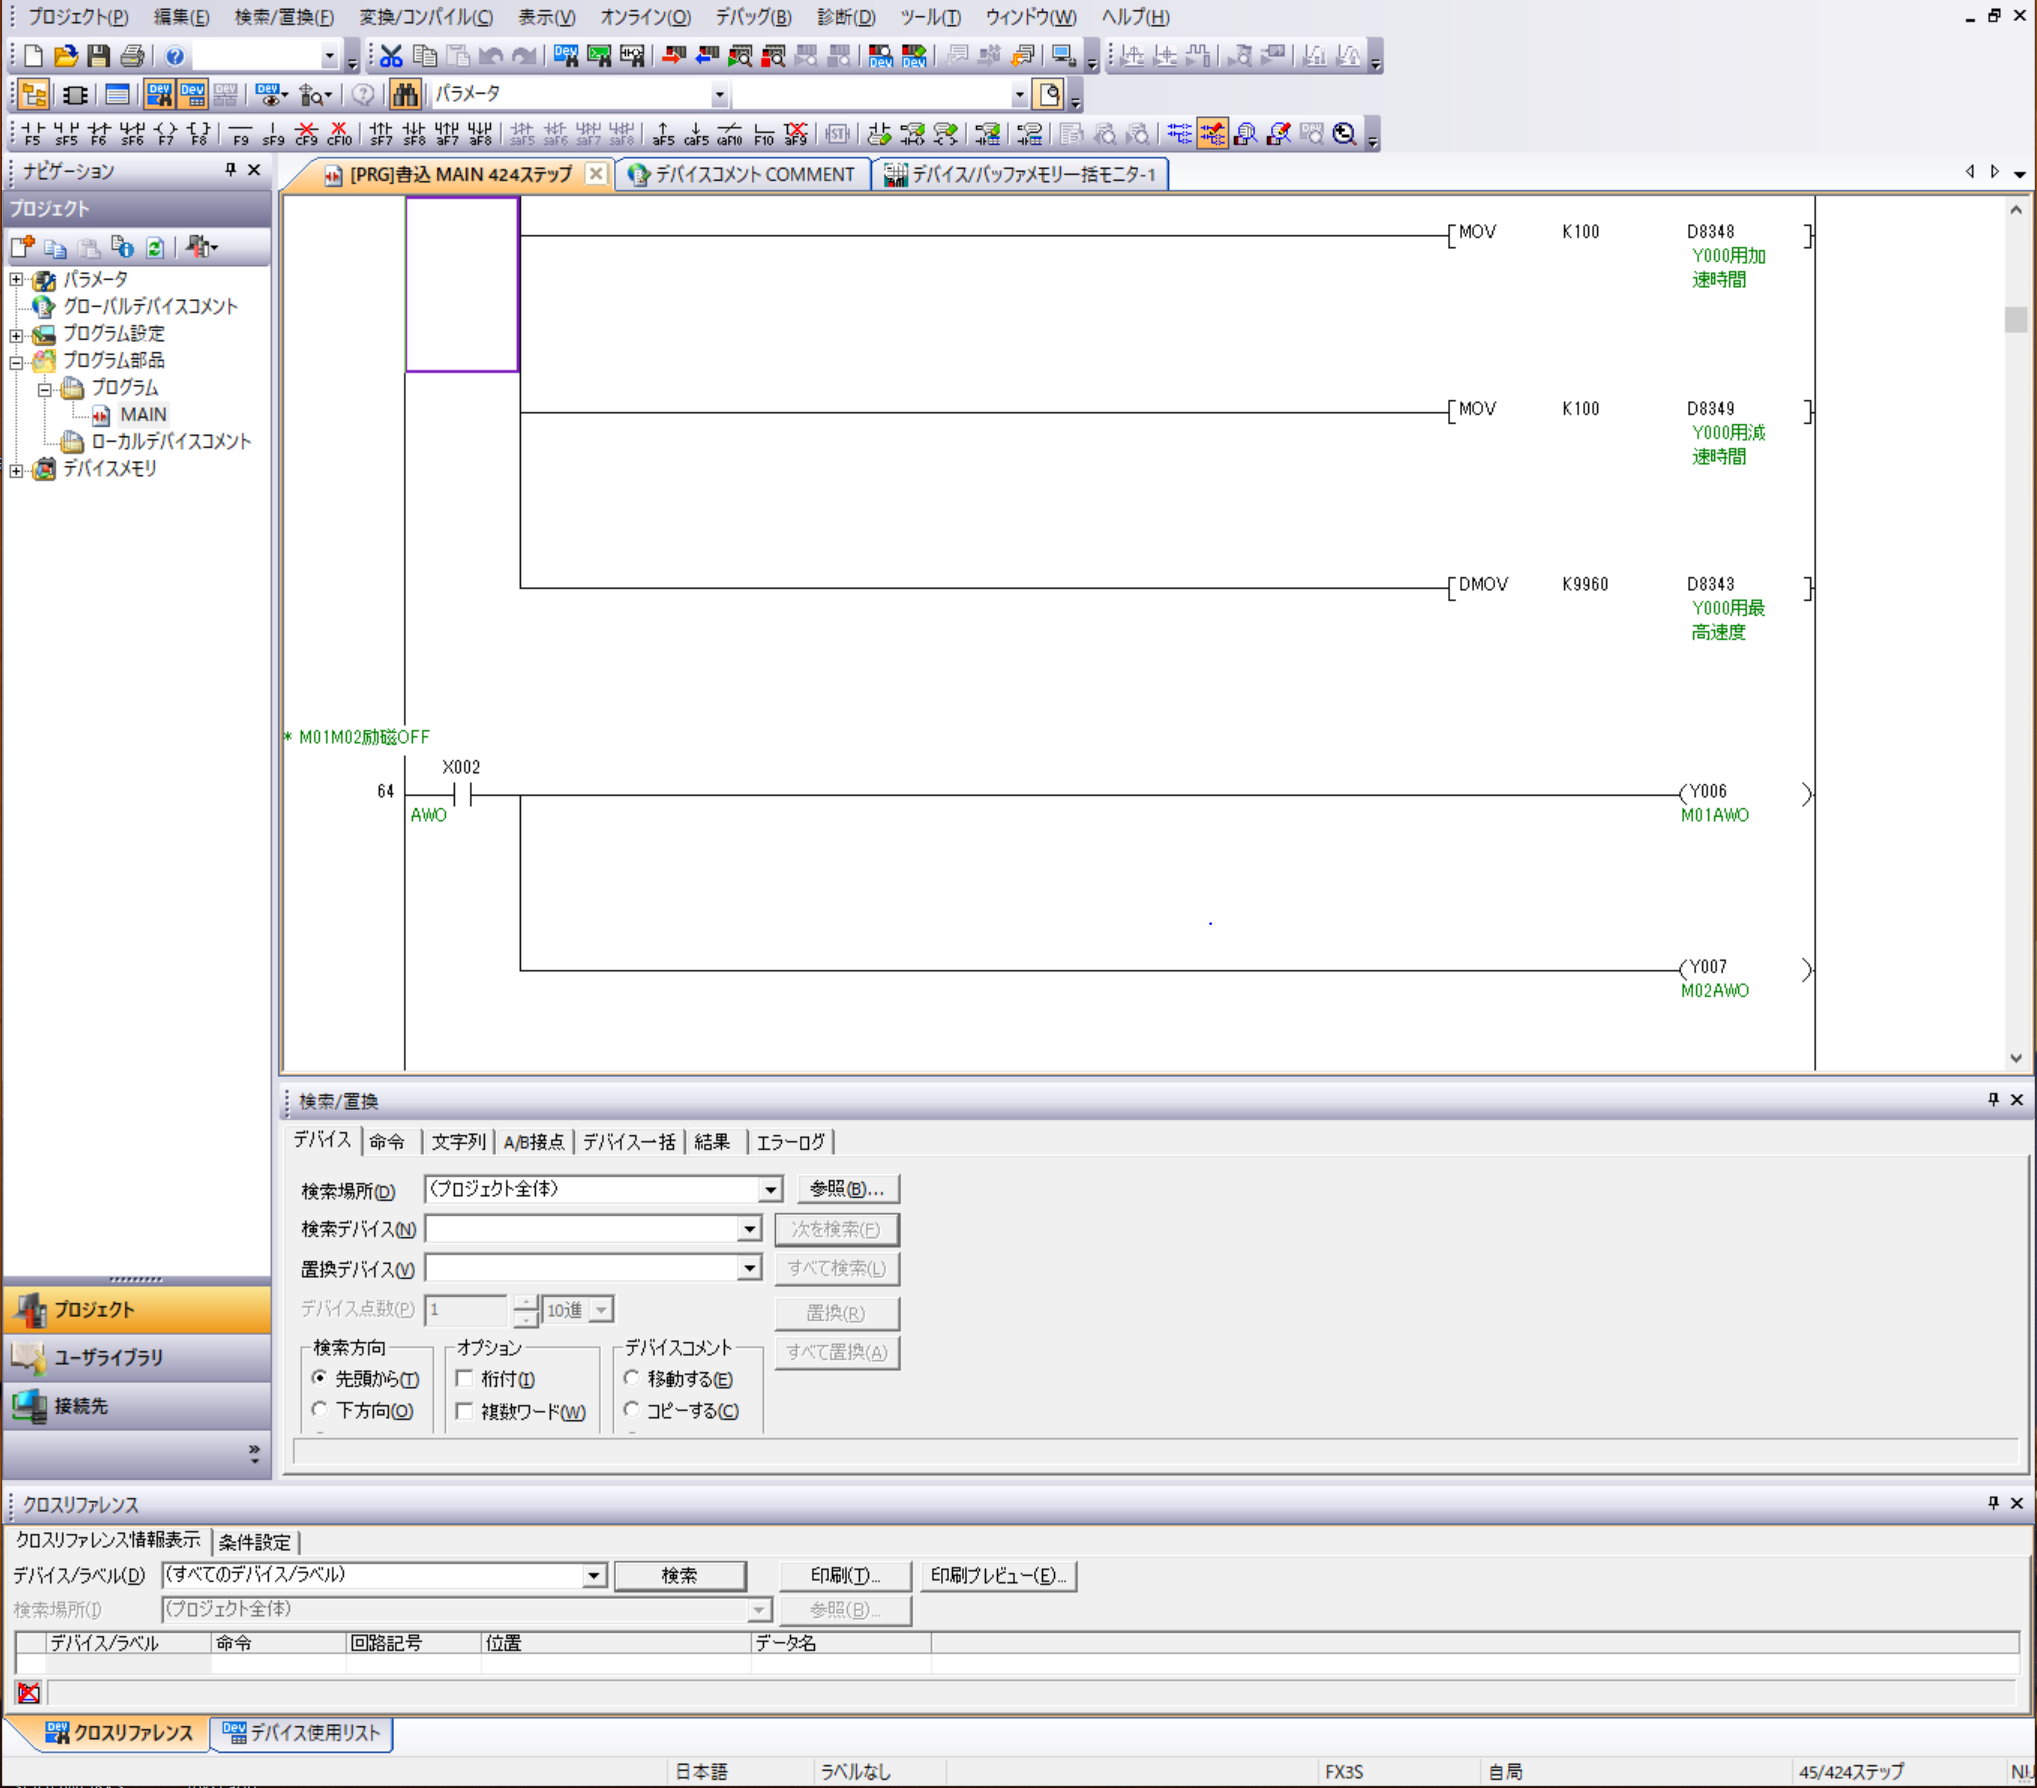Open the 検索場所 dropdown in search panel
Image resolution: width=2037 pixels, height=1788 pixels.
(x=766, y=1189)
